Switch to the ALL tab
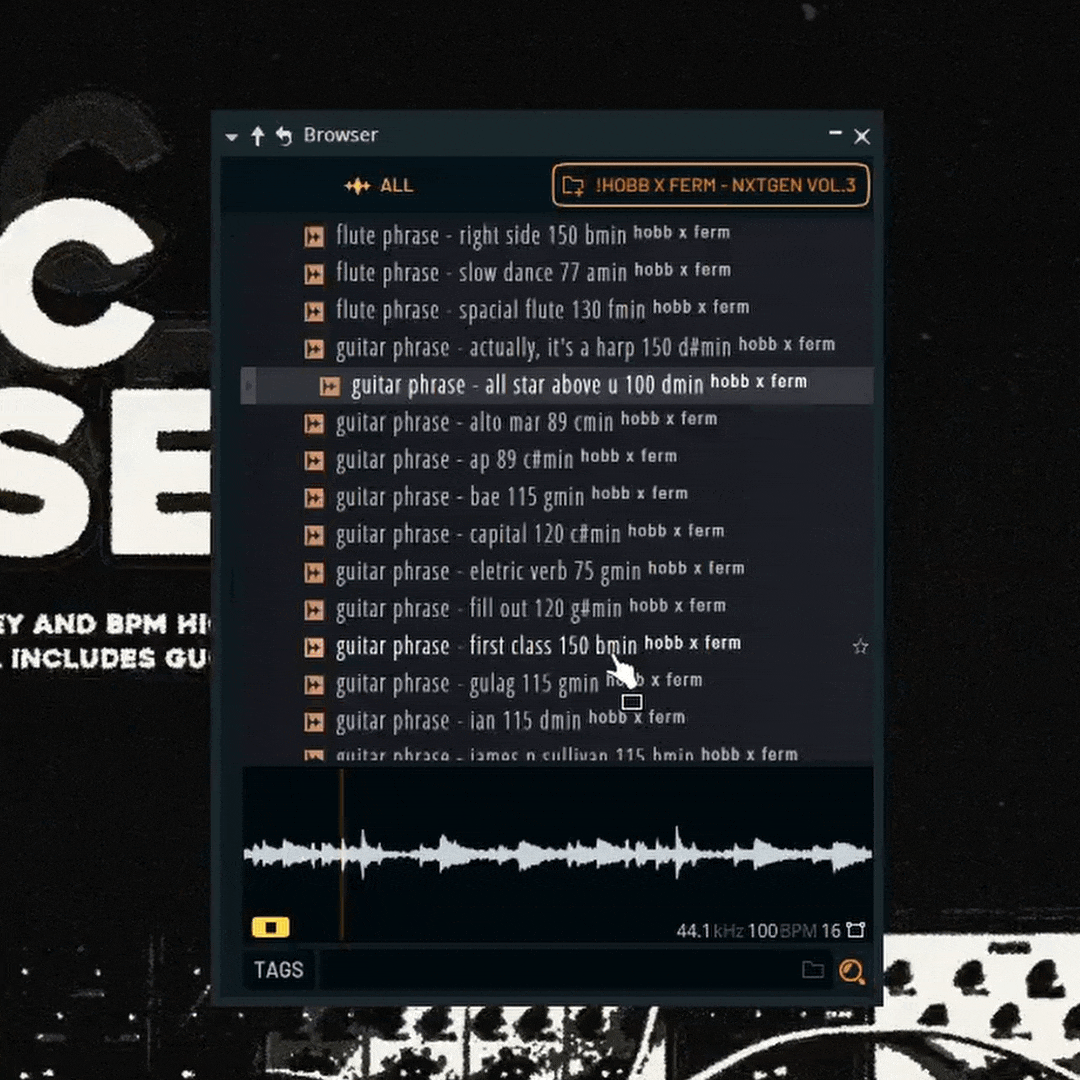This screenshot has width=1080, height=1080. click(379, 186)
